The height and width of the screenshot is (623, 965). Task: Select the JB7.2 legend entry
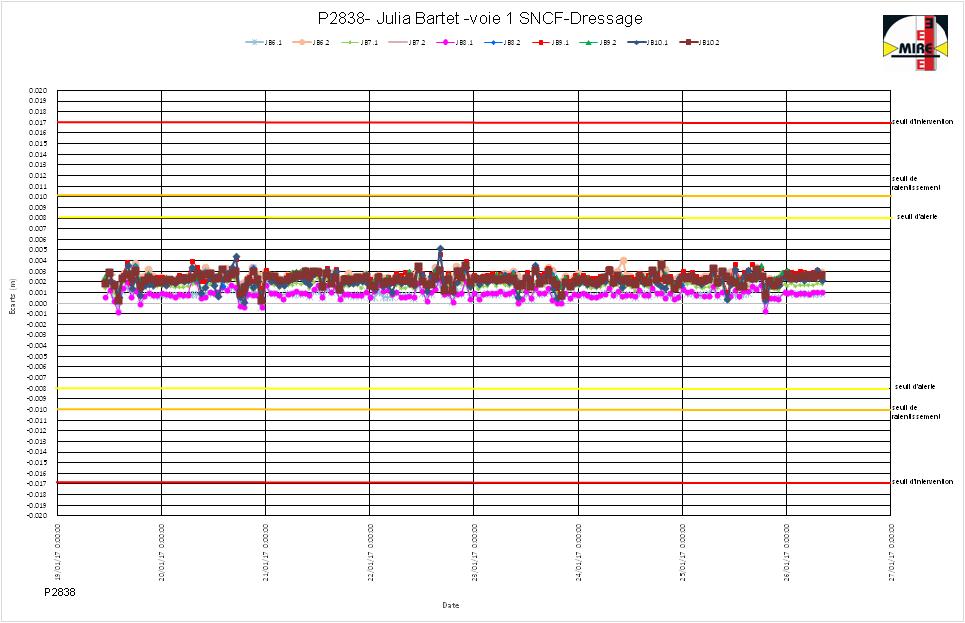tap(407, 42)
